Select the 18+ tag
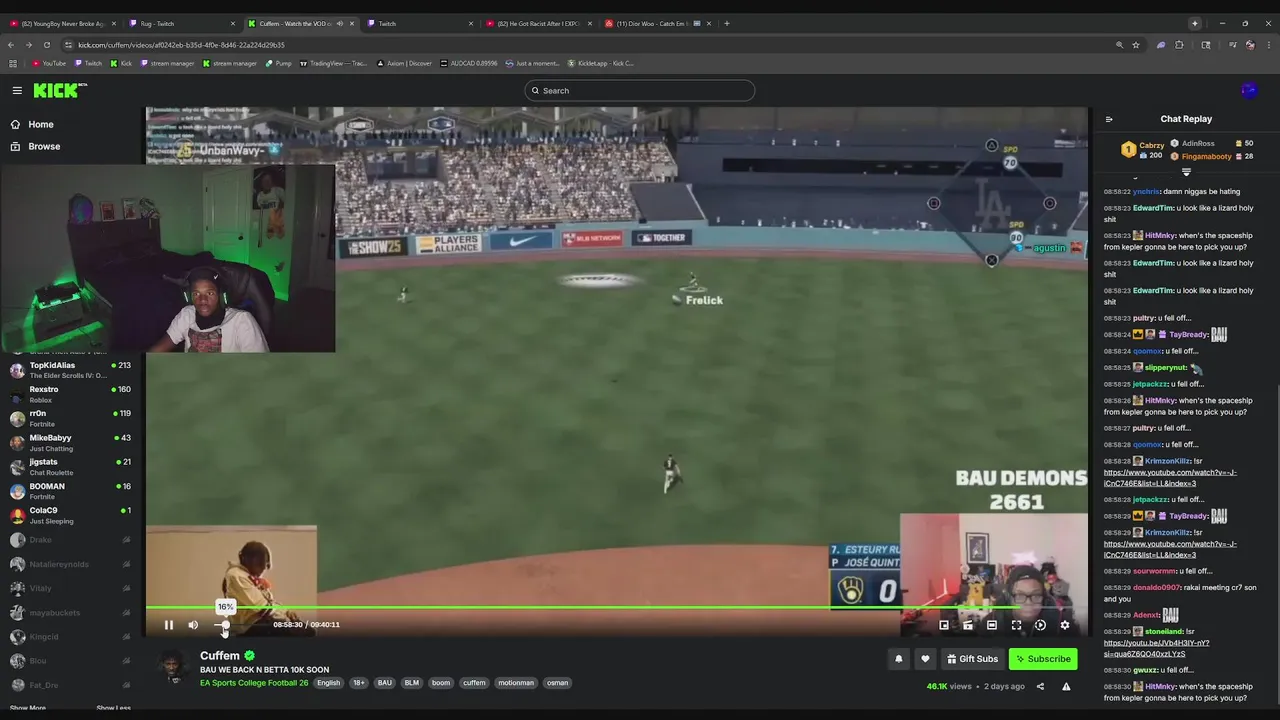1280x720 pixels. coord(358,683)
